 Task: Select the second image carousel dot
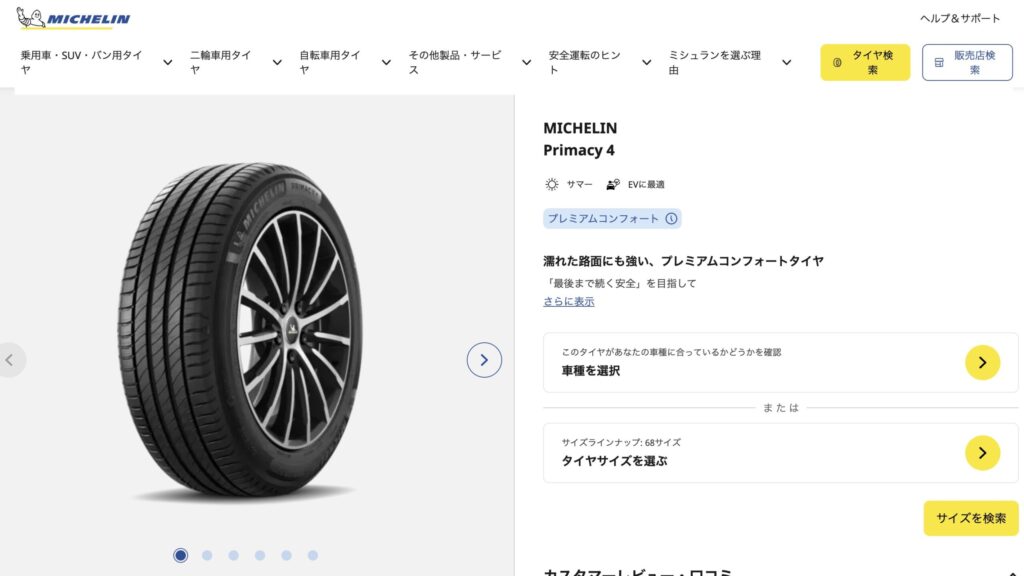click(x=207, y=555)
